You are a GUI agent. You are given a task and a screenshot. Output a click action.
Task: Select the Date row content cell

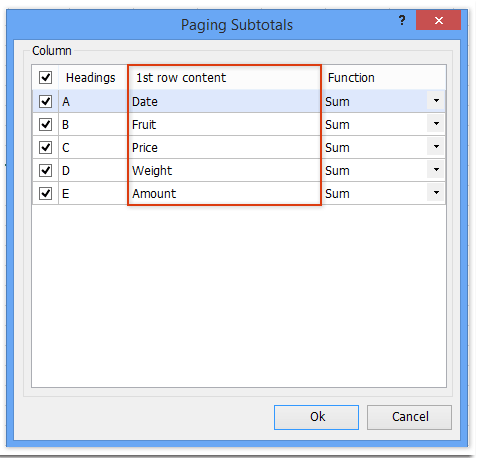[224, 101]
